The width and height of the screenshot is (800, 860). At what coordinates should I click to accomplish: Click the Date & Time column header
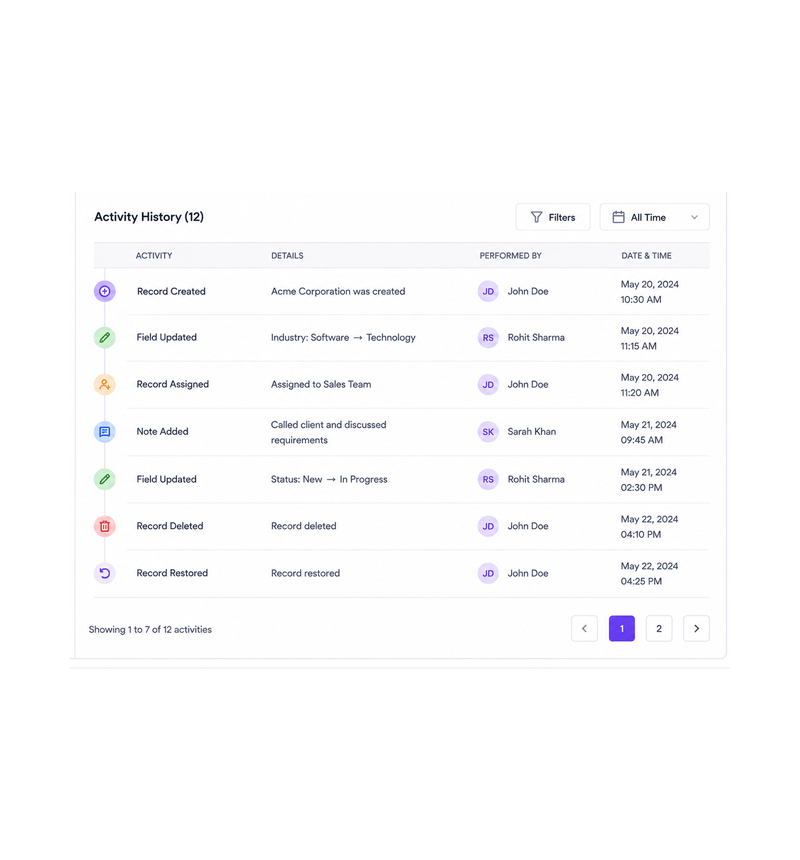(646, 256)
